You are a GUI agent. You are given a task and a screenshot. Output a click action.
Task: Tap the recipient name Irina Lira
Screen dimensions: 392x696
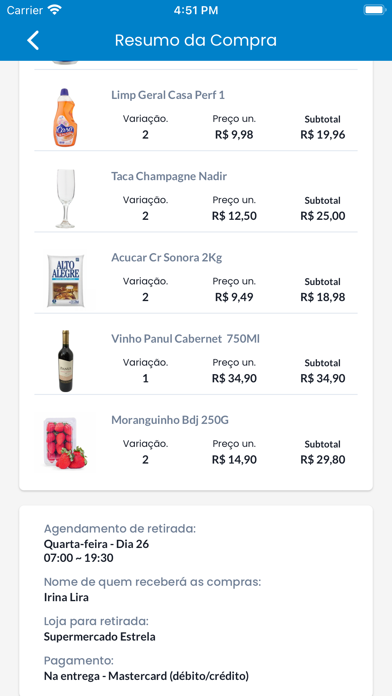pos(66,597)
